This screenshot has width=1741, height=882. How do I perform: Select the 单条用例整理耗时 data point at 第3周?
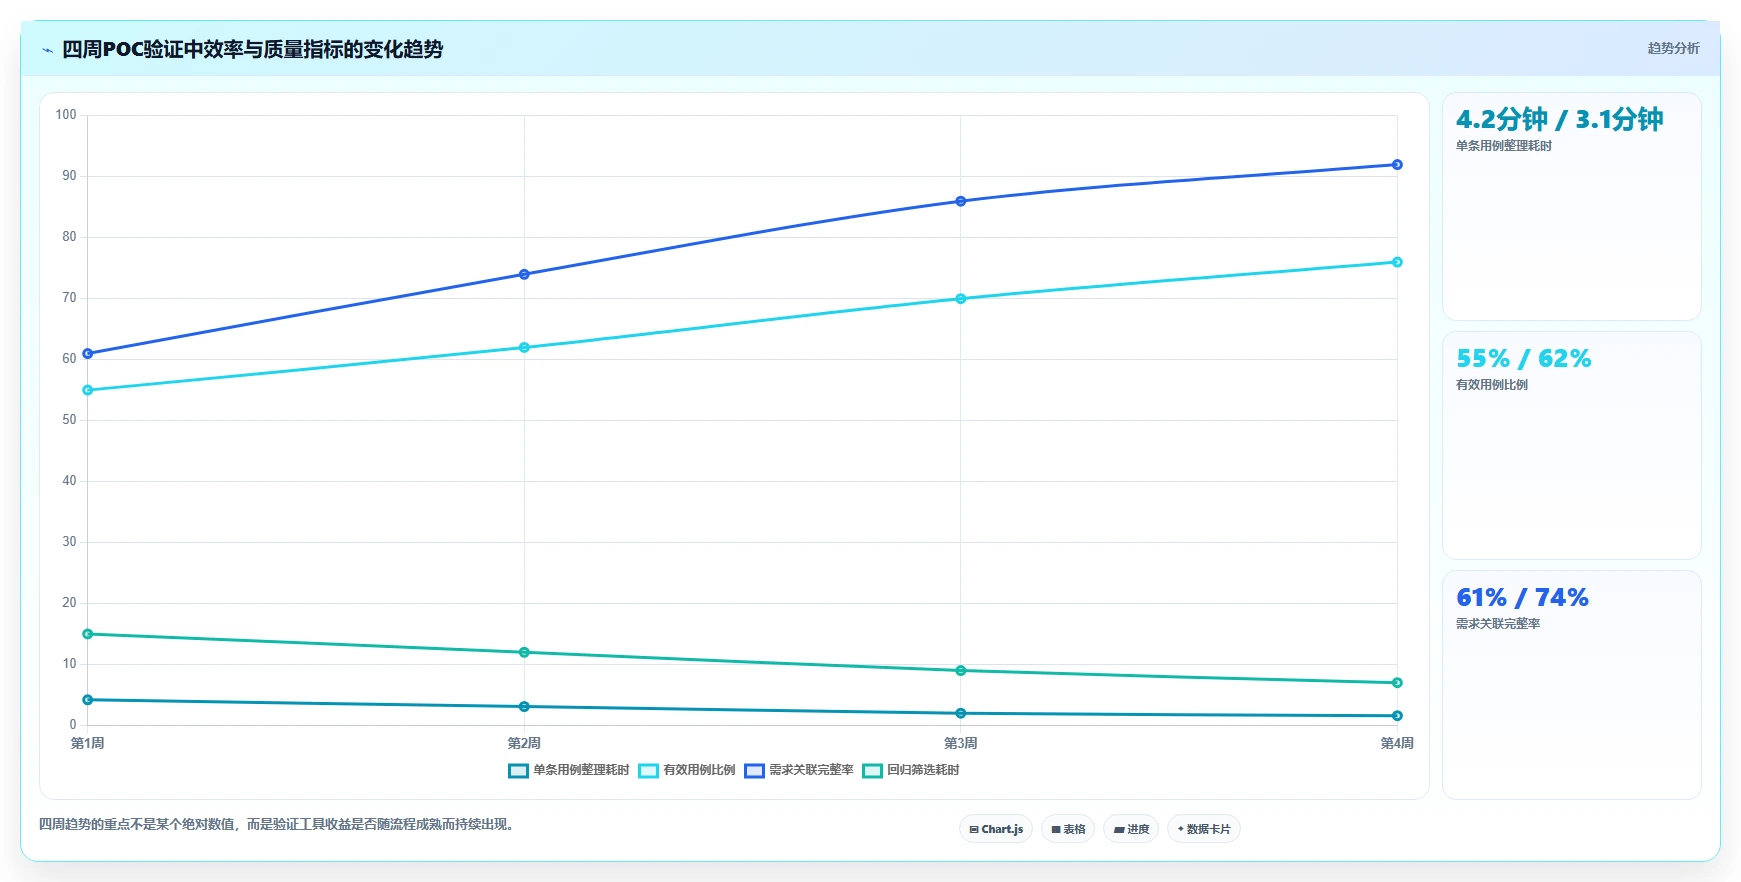tap(961, 713)
